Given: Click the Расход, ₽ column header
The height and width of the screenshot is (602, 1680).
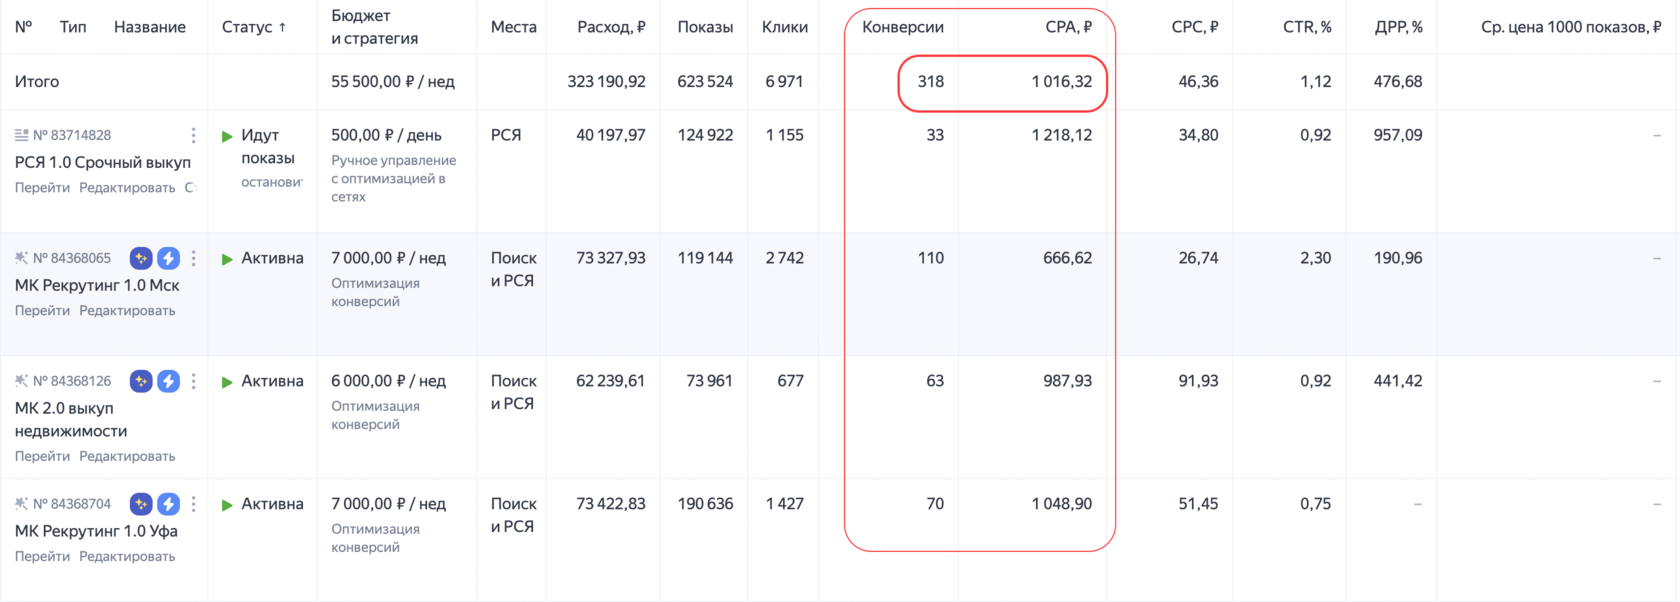Looking at the screenshot, I should [611, 27].
